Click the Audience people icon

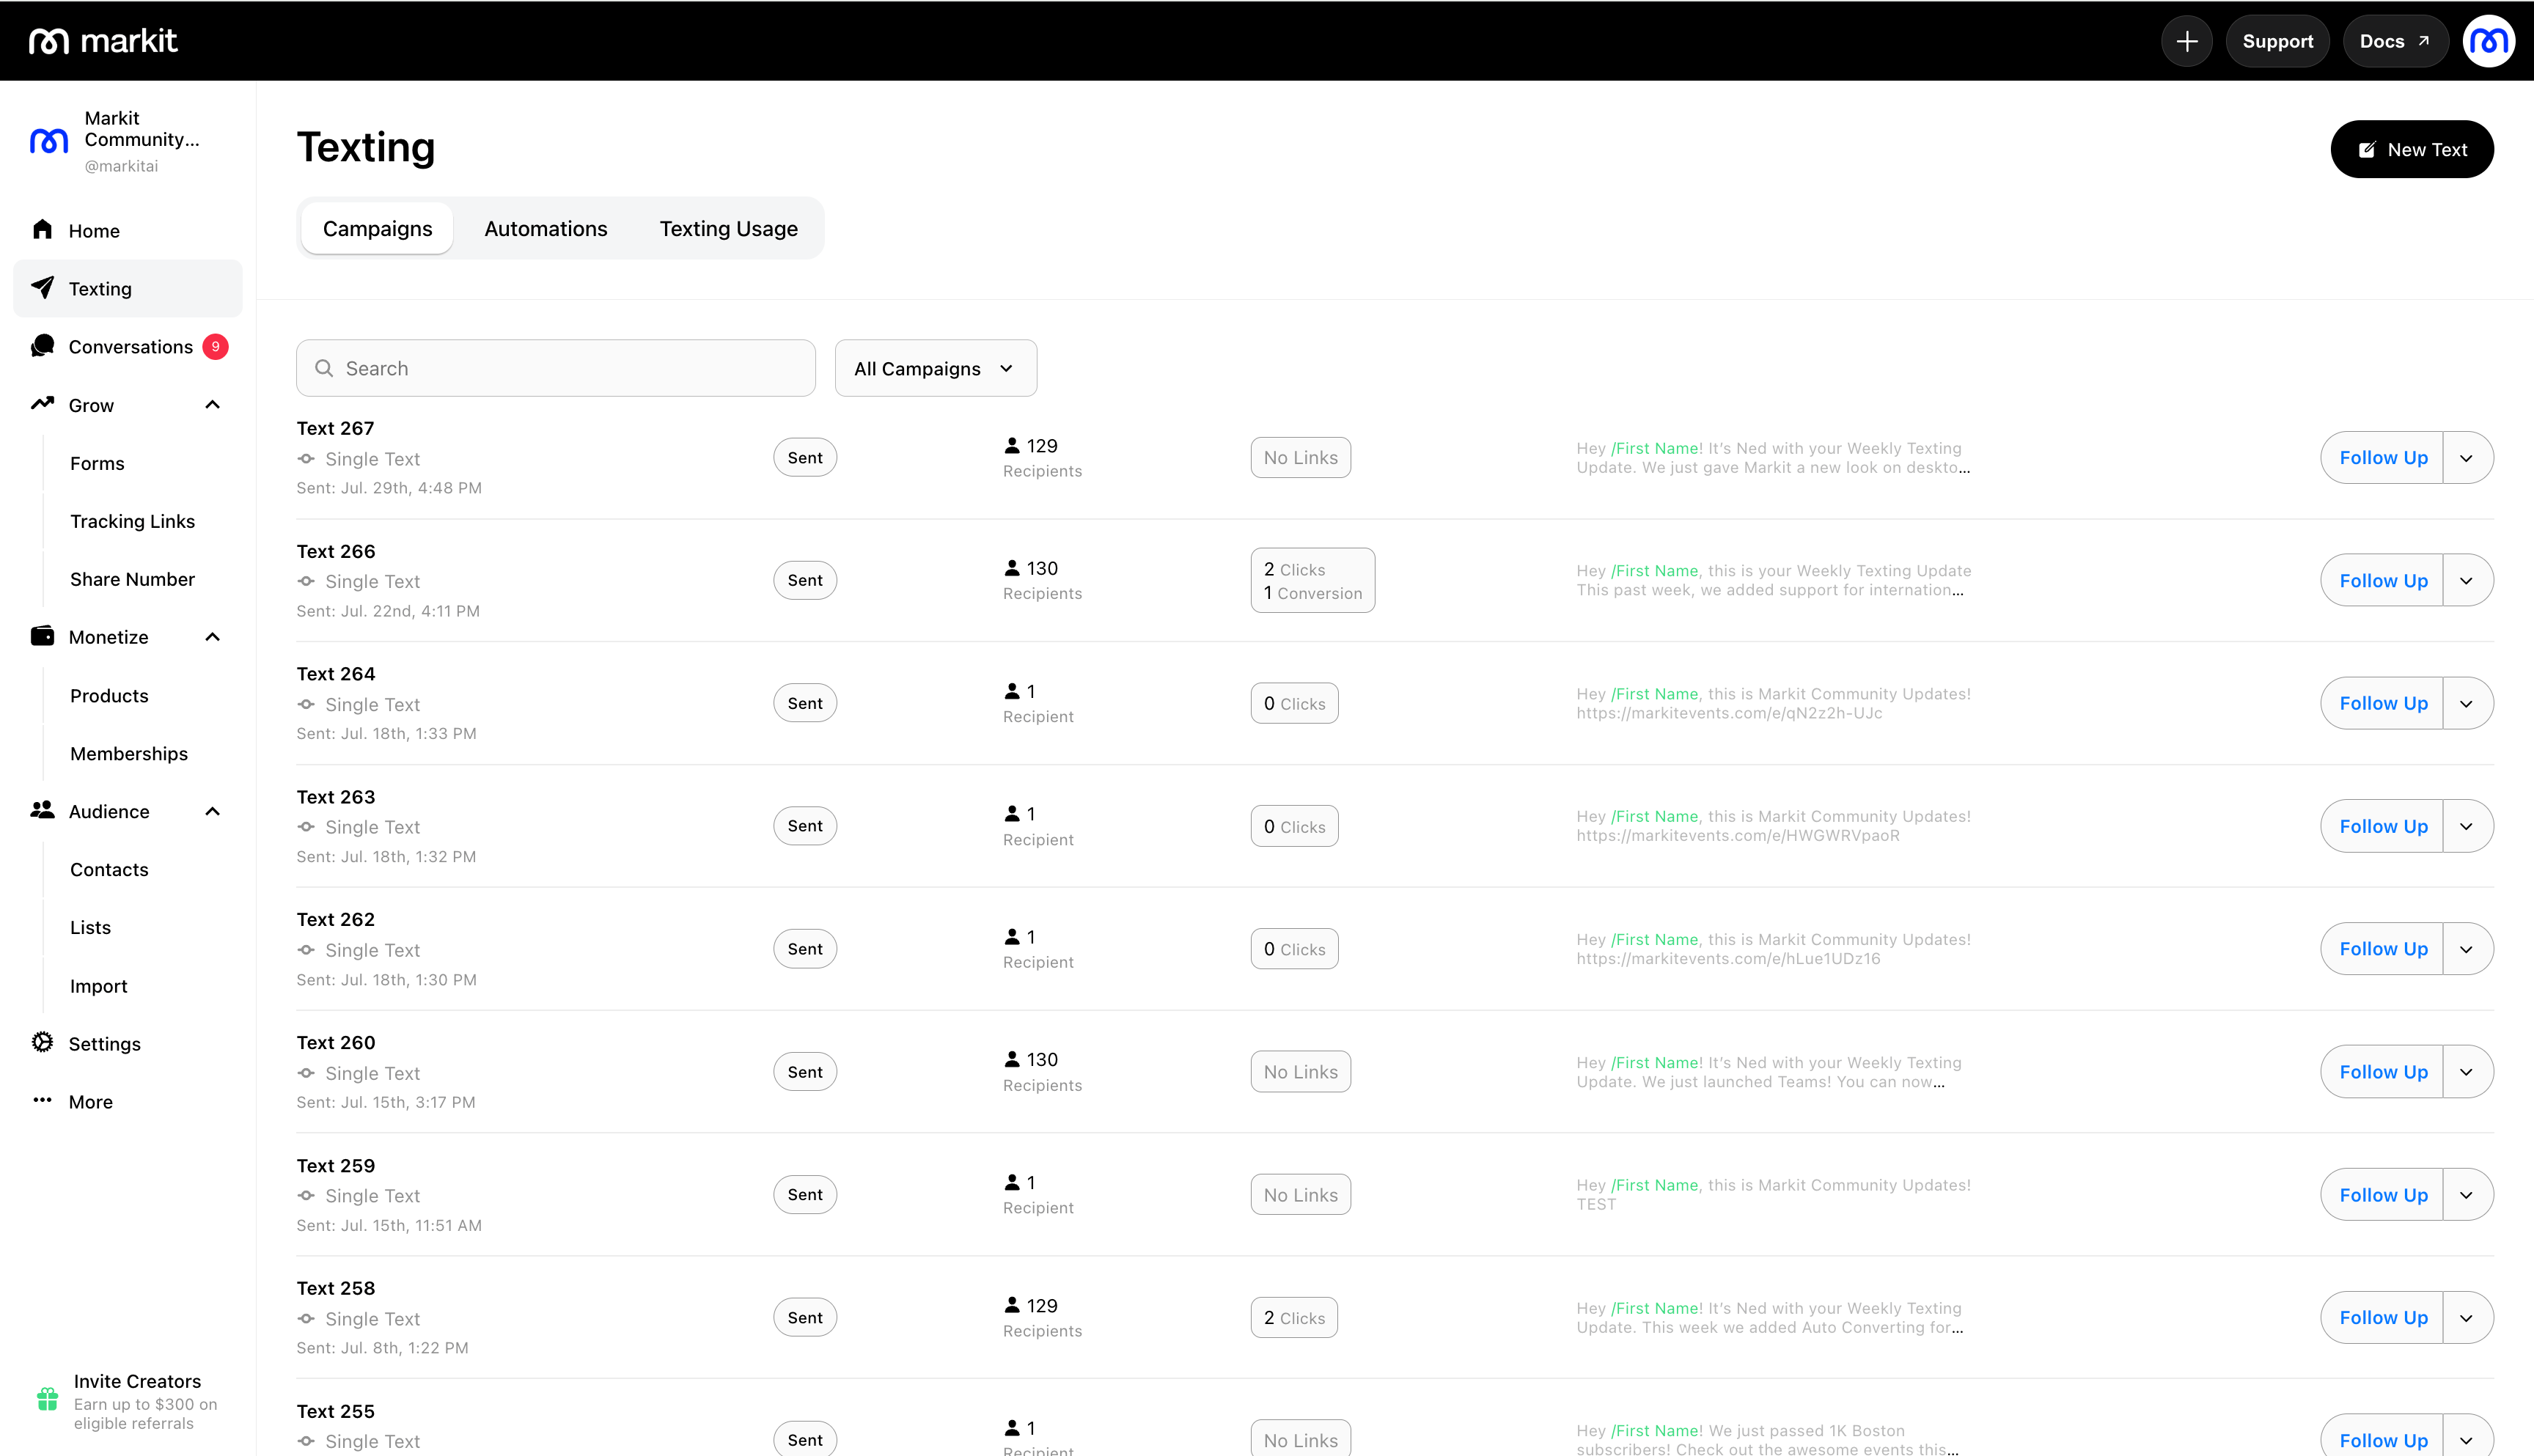(x=42, y=810)
